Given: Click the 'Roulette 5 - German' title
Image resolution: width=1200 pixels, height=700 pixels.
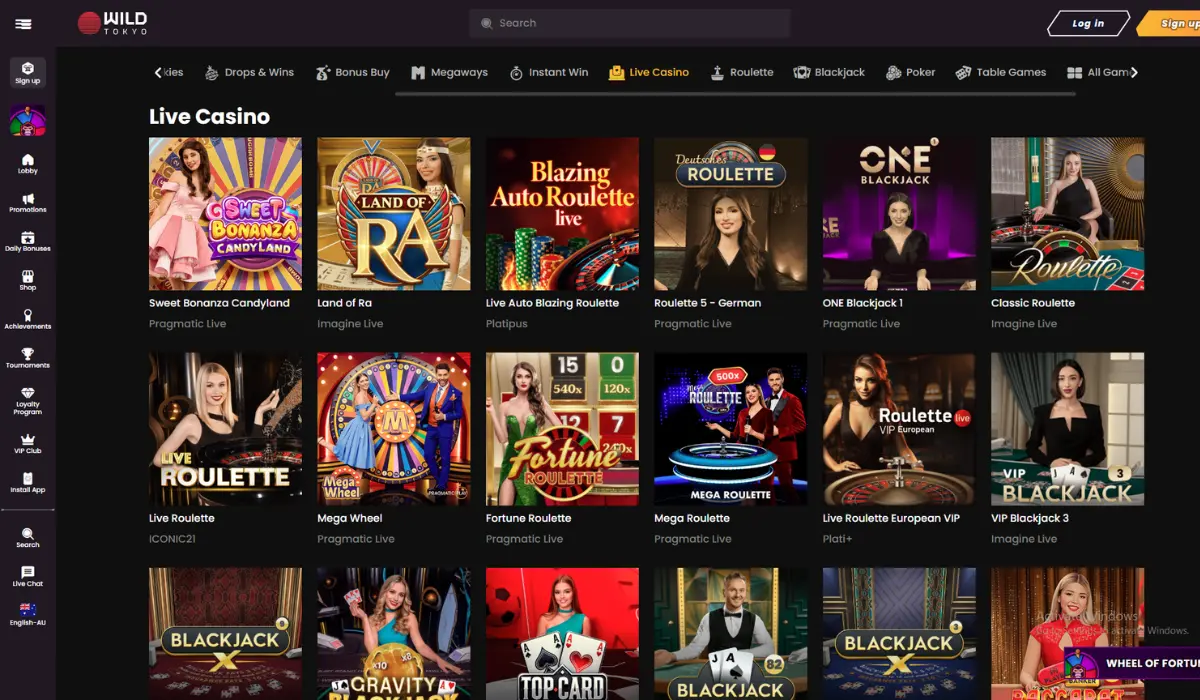Looking at the screenshot, I should [707, 303].
